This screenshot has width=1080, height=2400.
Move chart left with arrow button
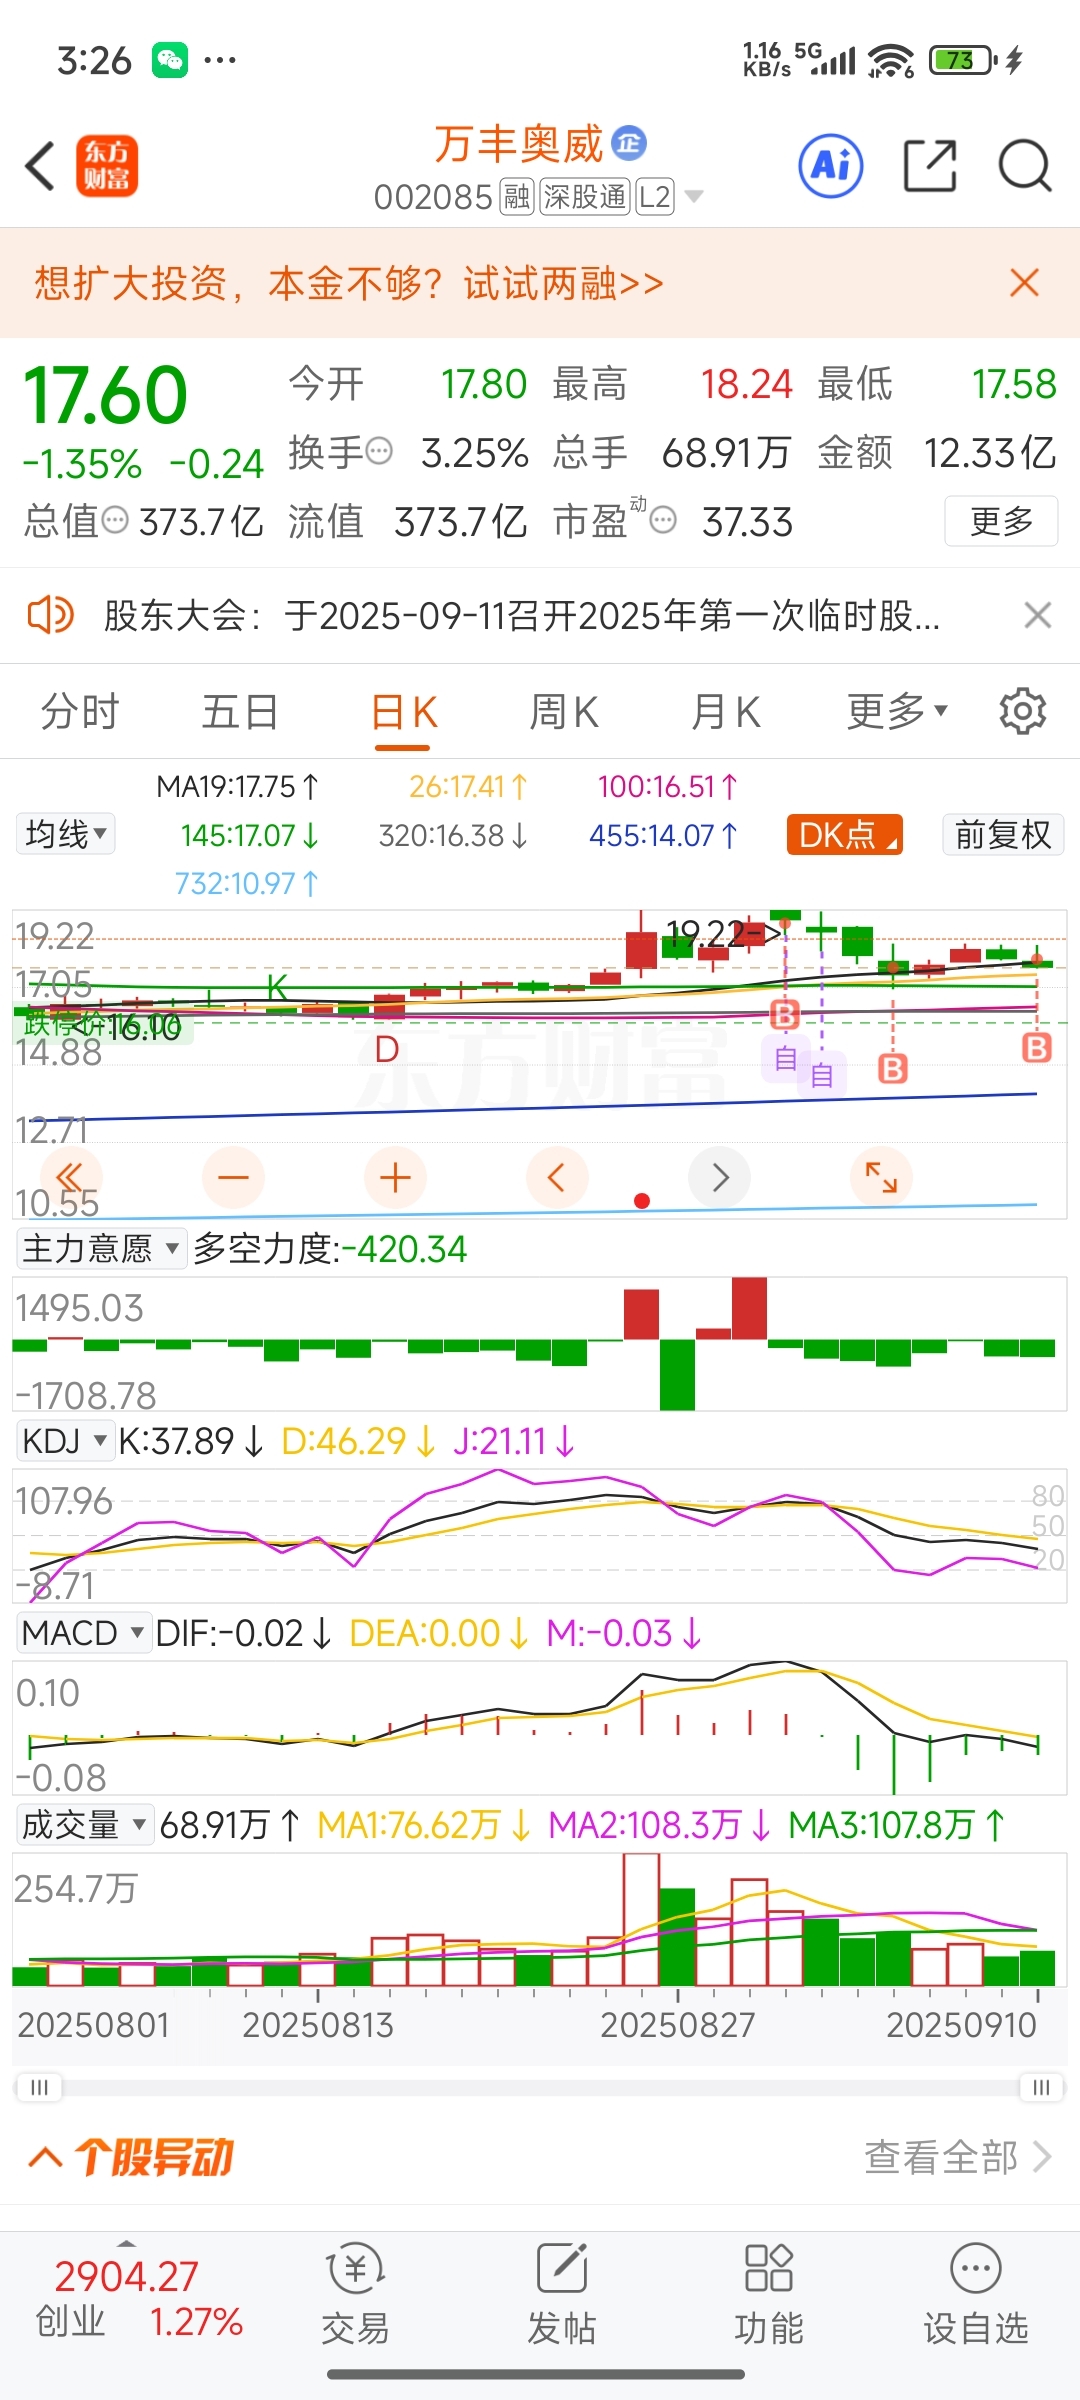pos(557,1177)
